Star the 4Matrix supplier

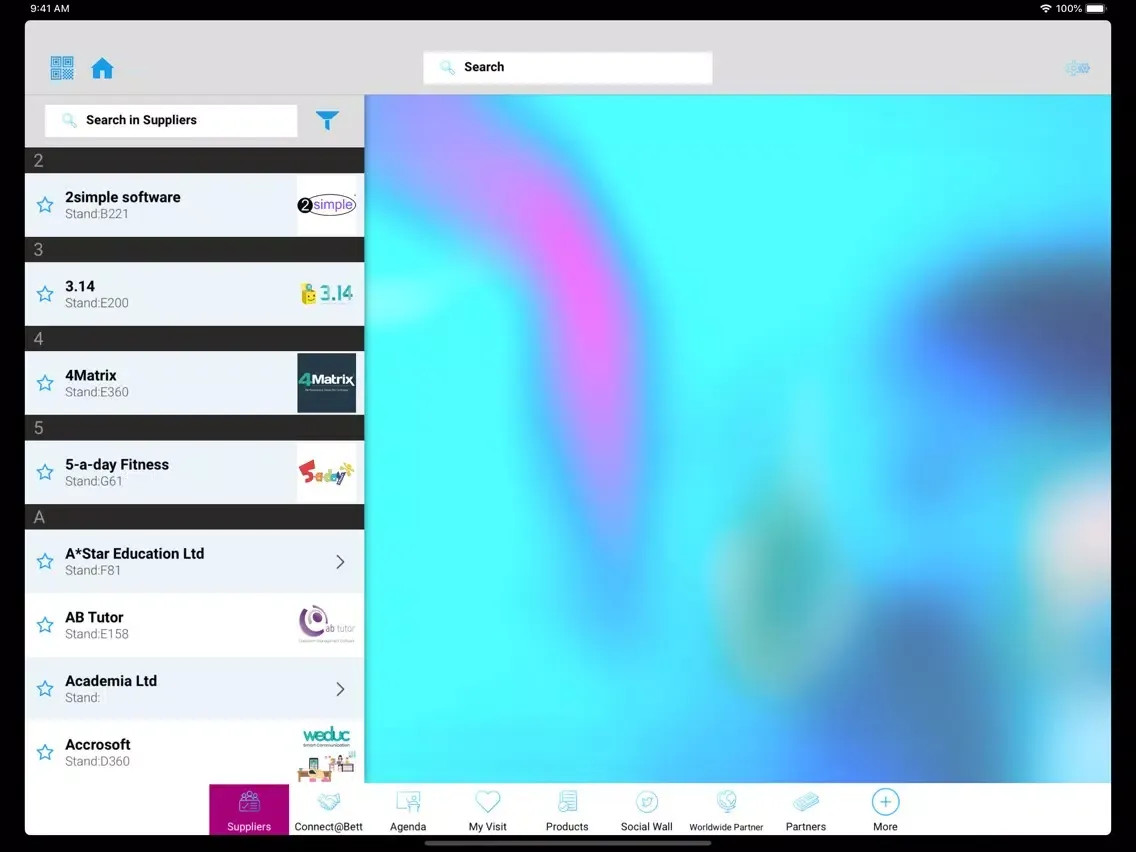point(45,383)
